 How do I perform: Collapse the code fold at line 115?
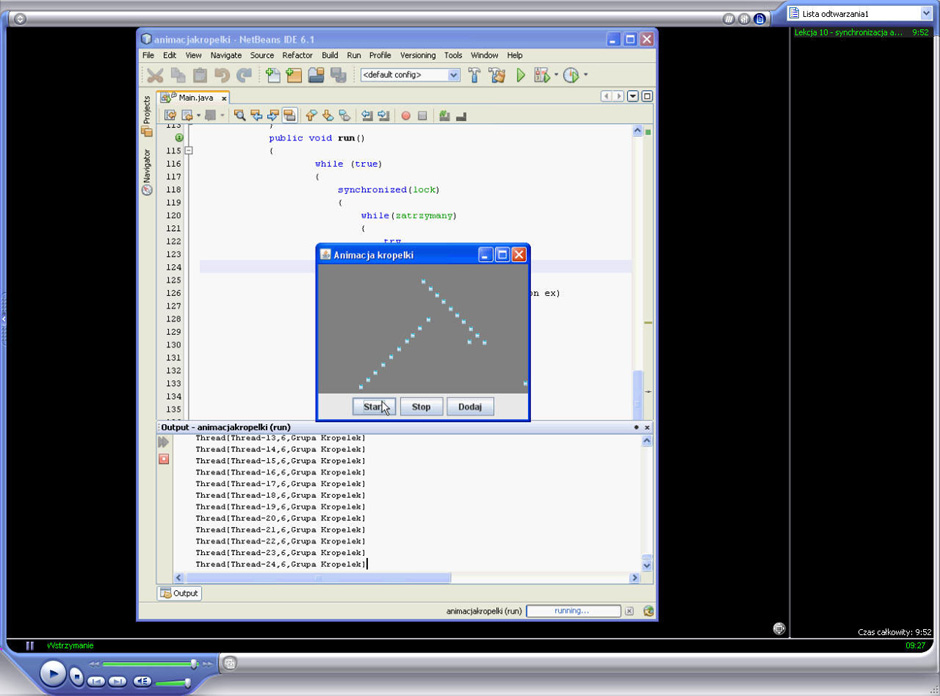pyautogui.click(x=188, y=151)
